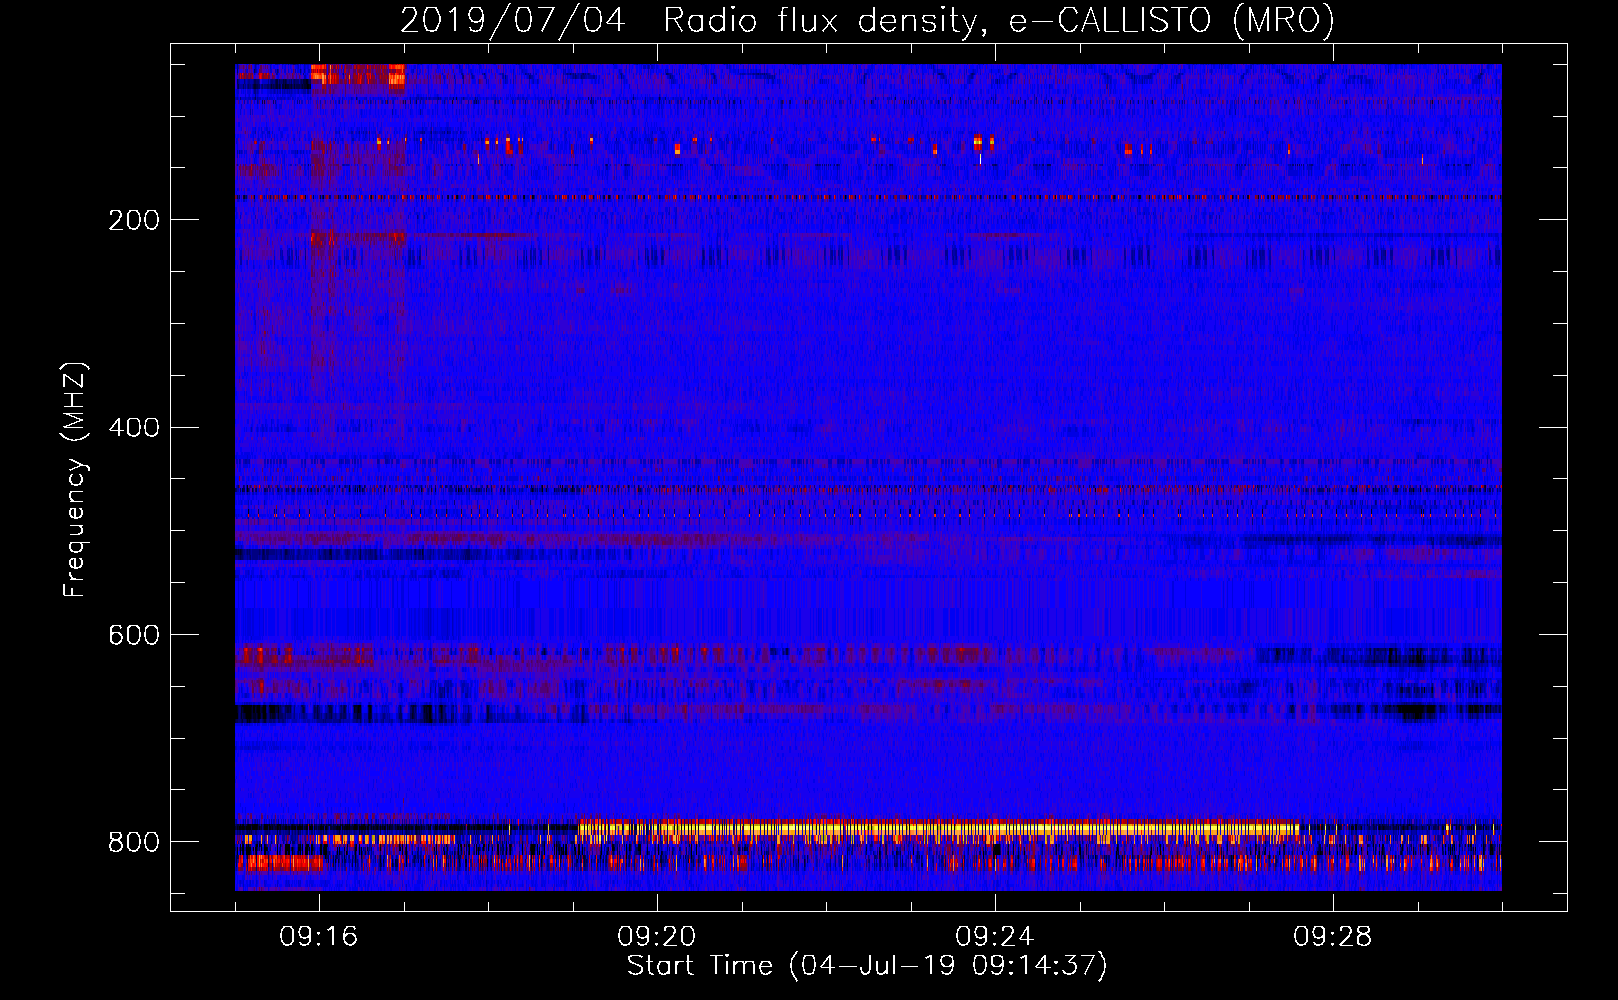The width and height of the screenshot is (1618, 1000).
Task: Select the 800 frequency tick label
Action: click(134, 842)
